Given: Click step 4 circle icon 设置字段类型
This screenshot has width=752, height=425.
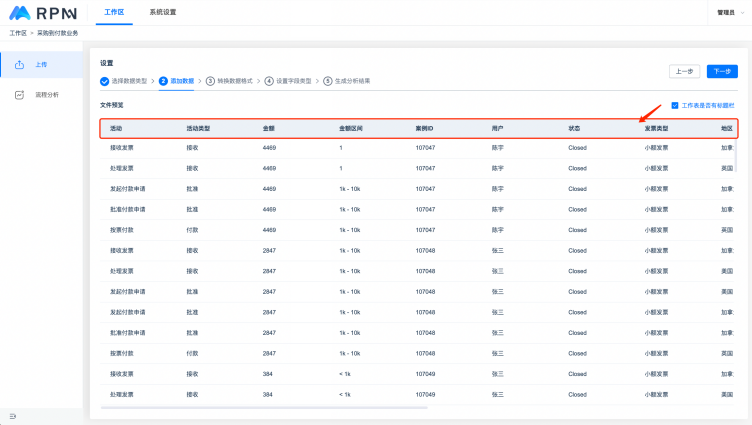Looking at the screenshot, I should [x=269, y=81].
